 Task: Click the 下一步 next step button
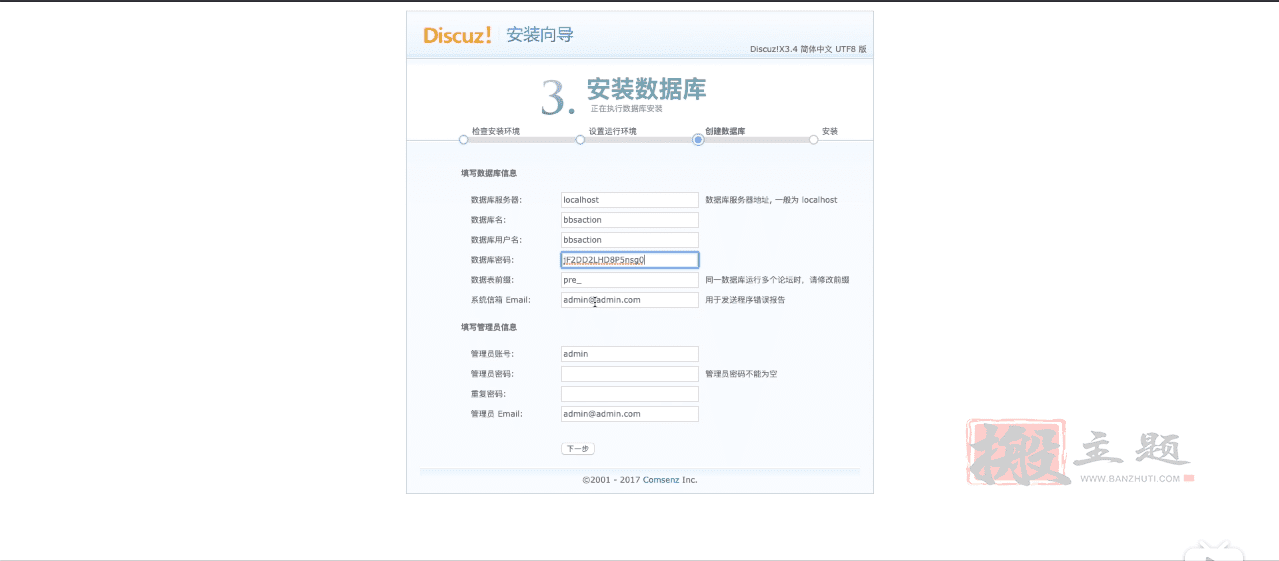click(x=578, y=449)
